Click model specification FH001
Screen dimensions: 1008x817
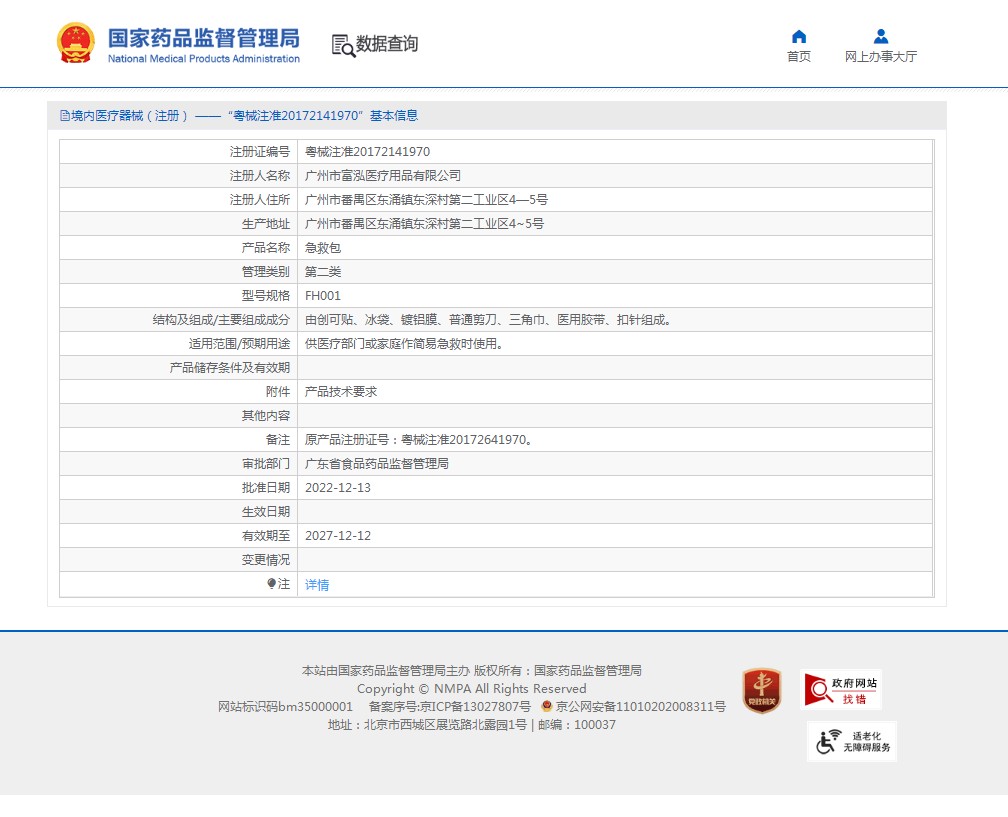tap(323, 296)
